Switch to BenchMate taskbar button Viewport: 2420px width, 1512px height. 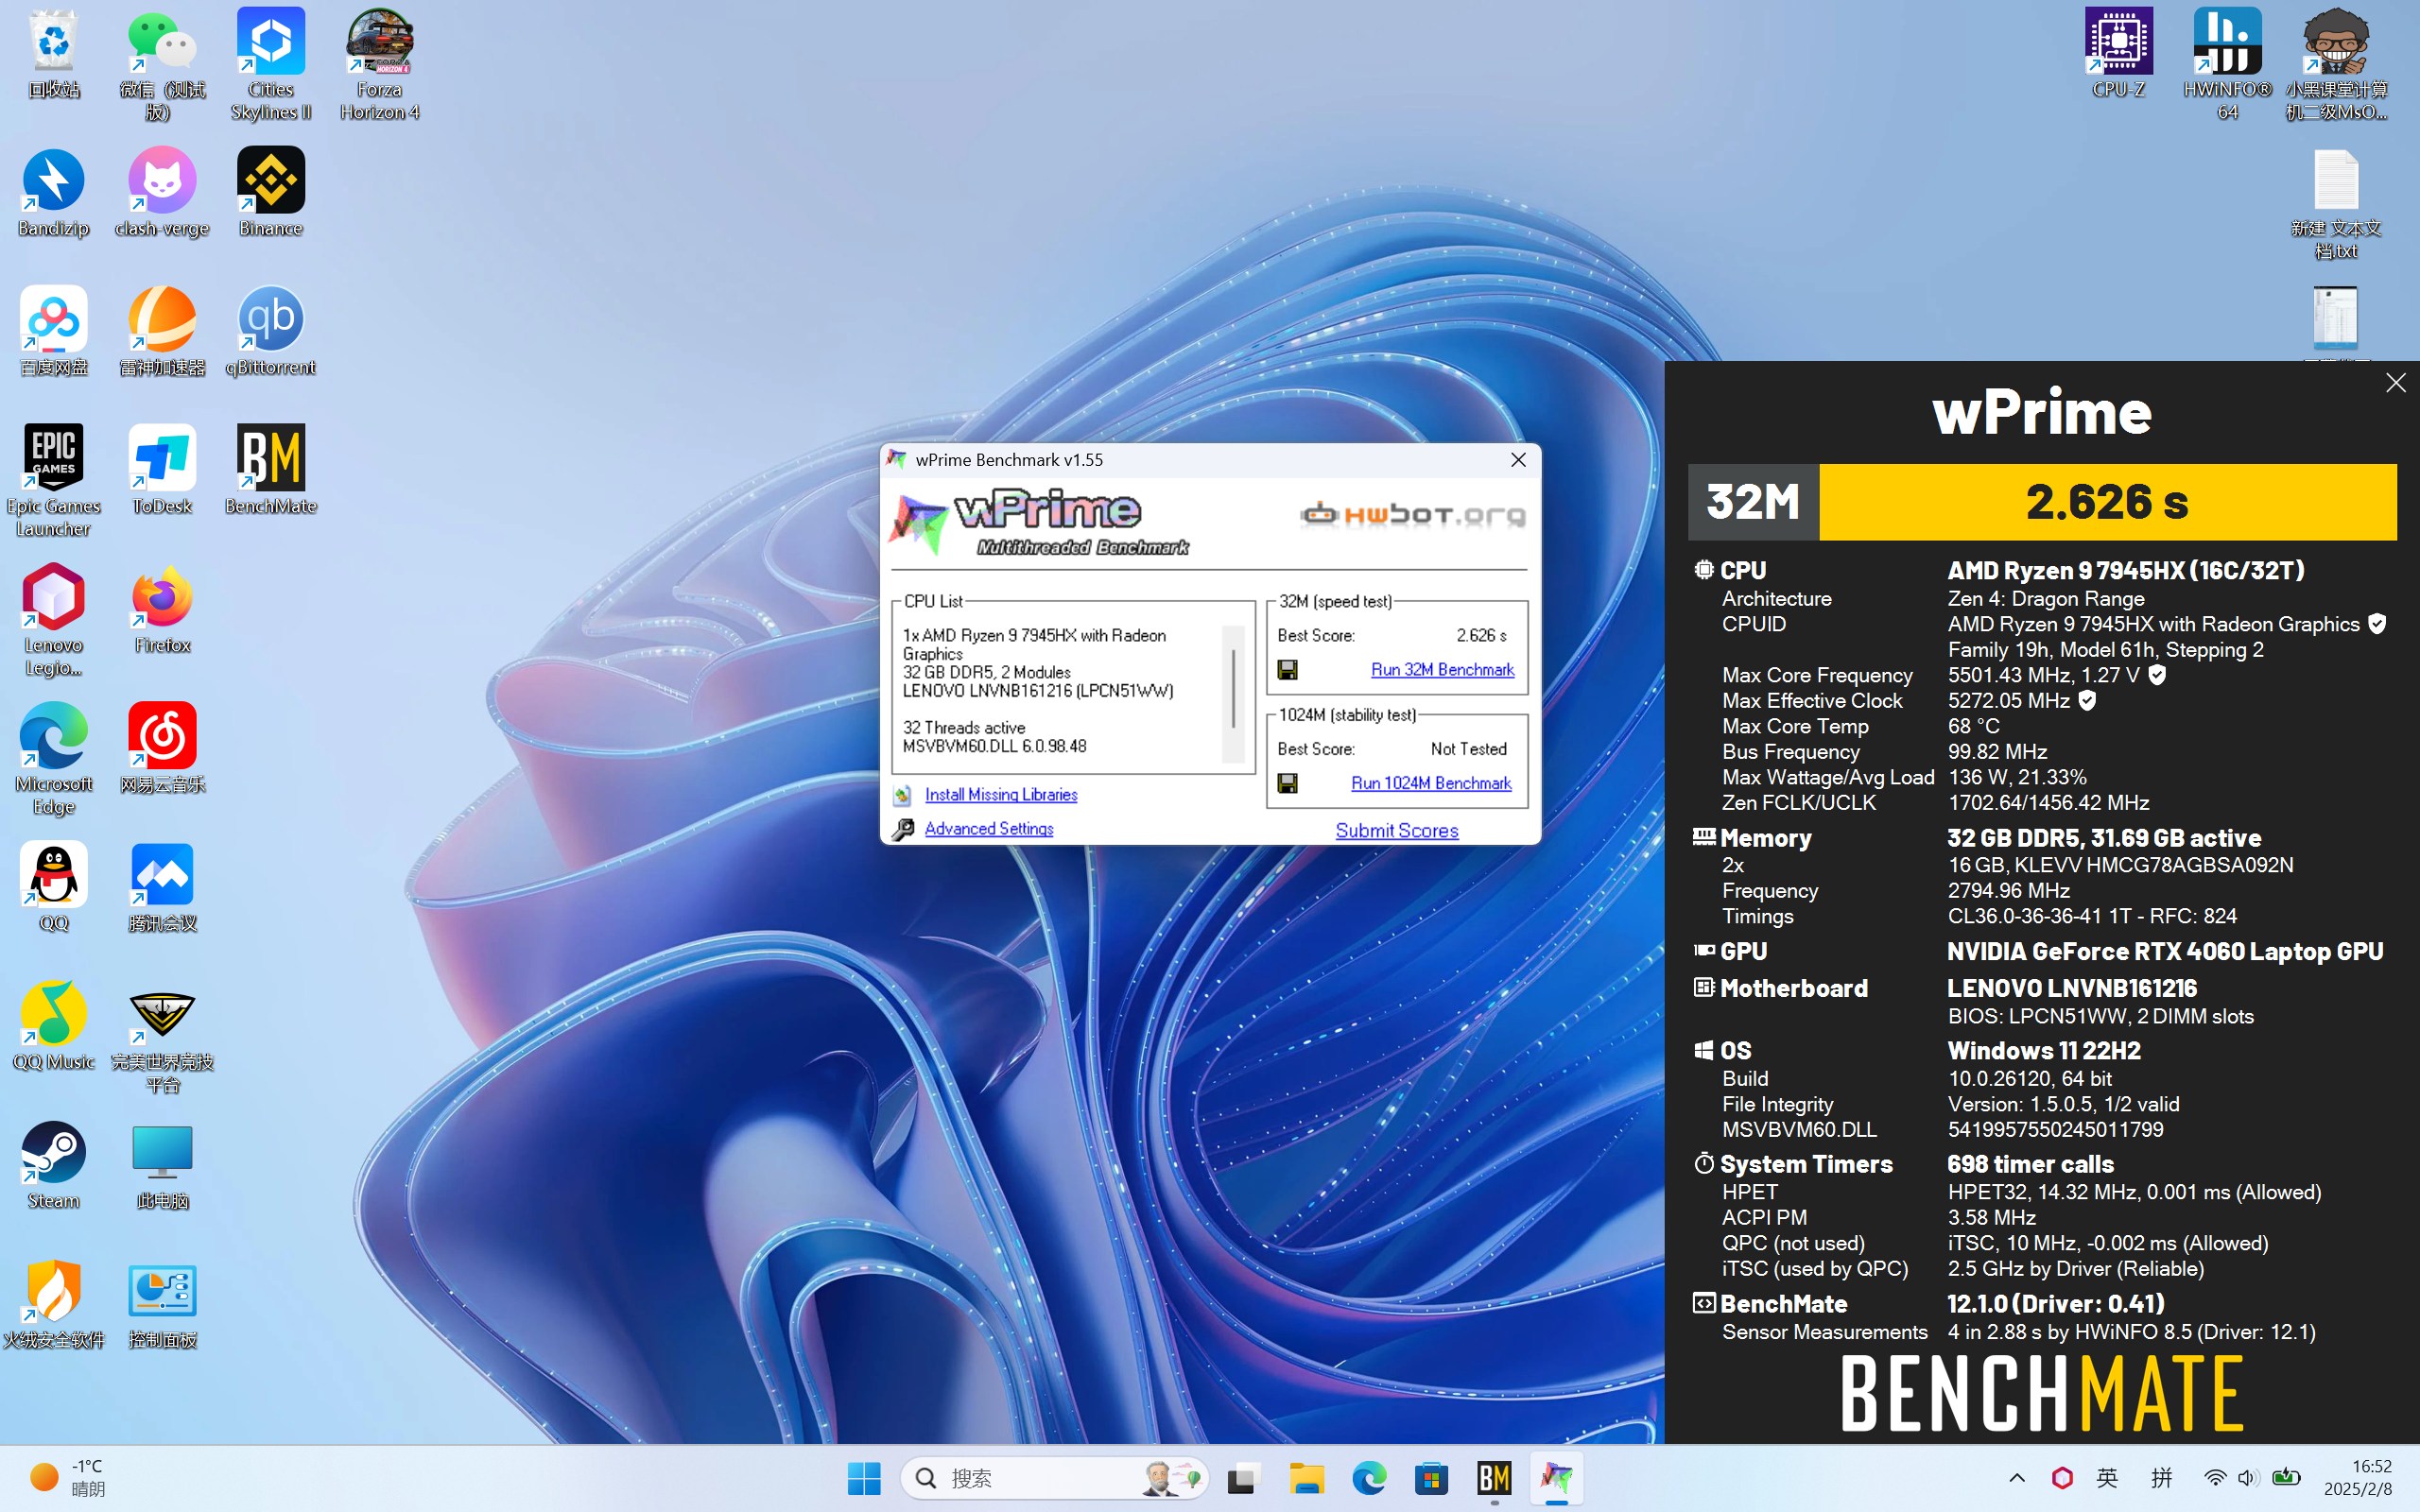(x=1494, y=1478)
